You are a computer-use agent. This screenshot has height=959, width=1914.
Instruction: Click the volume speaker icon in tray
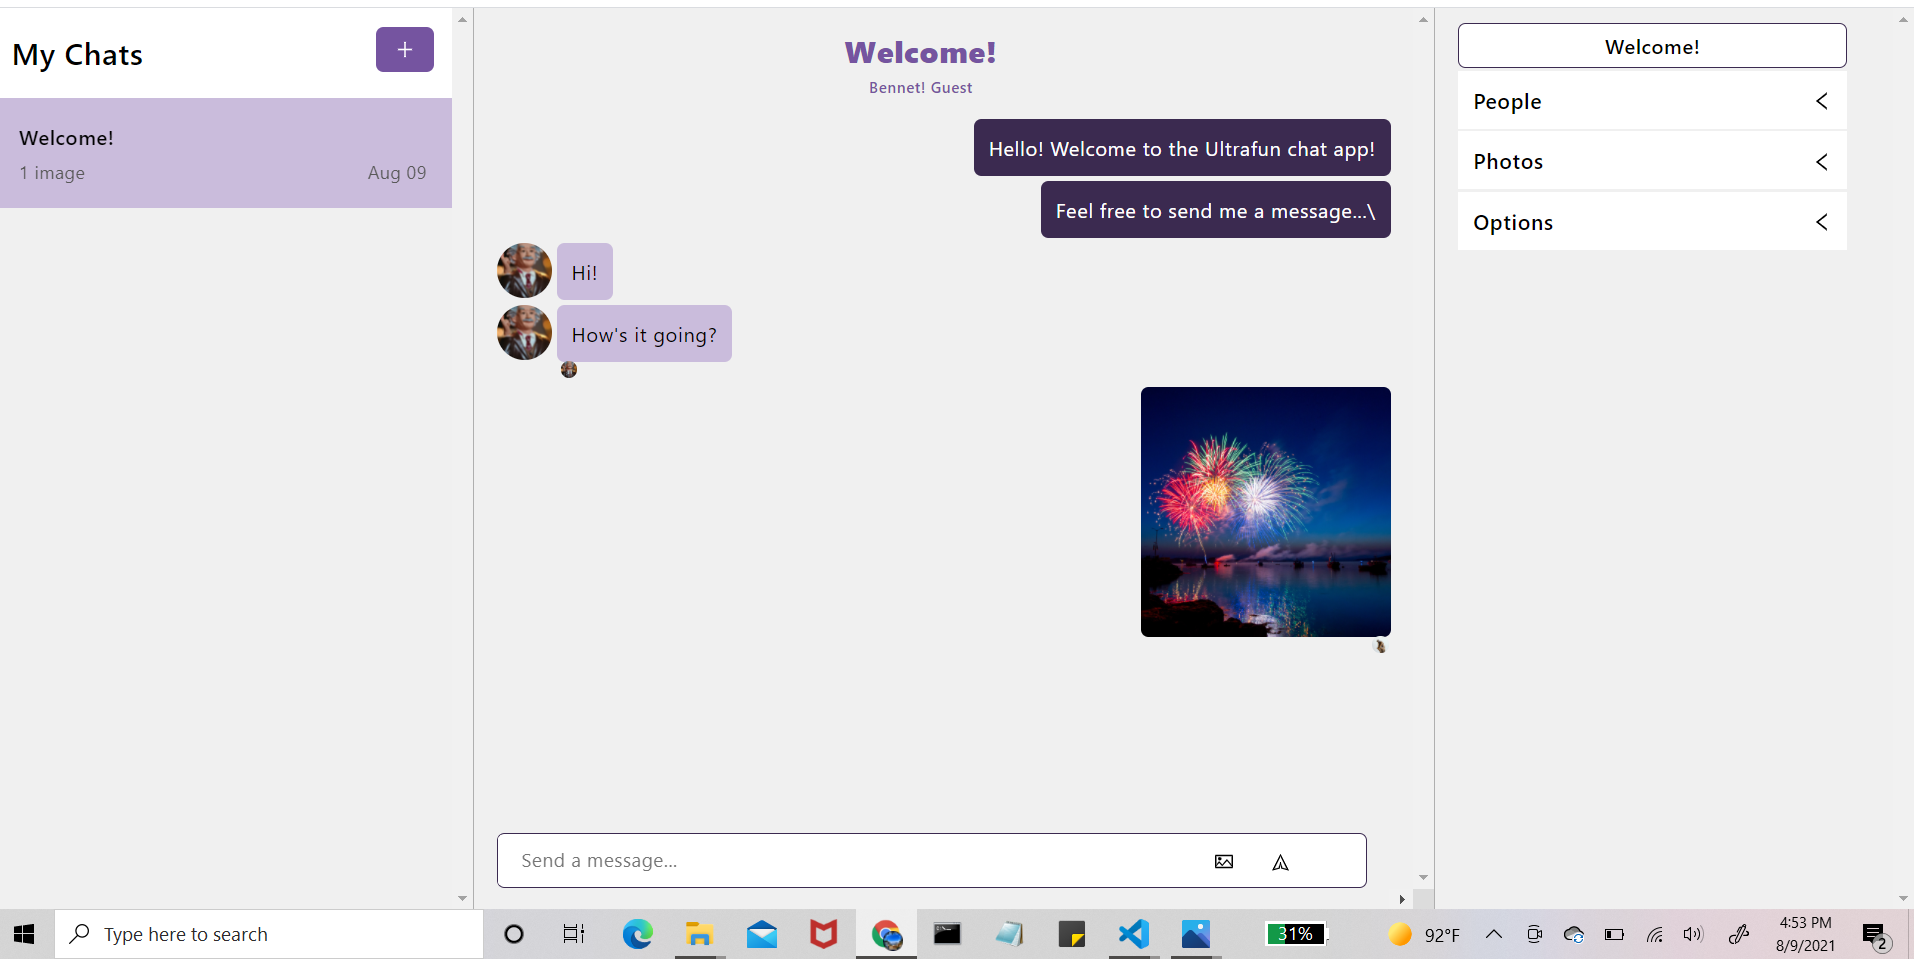tap(1693, 934)
